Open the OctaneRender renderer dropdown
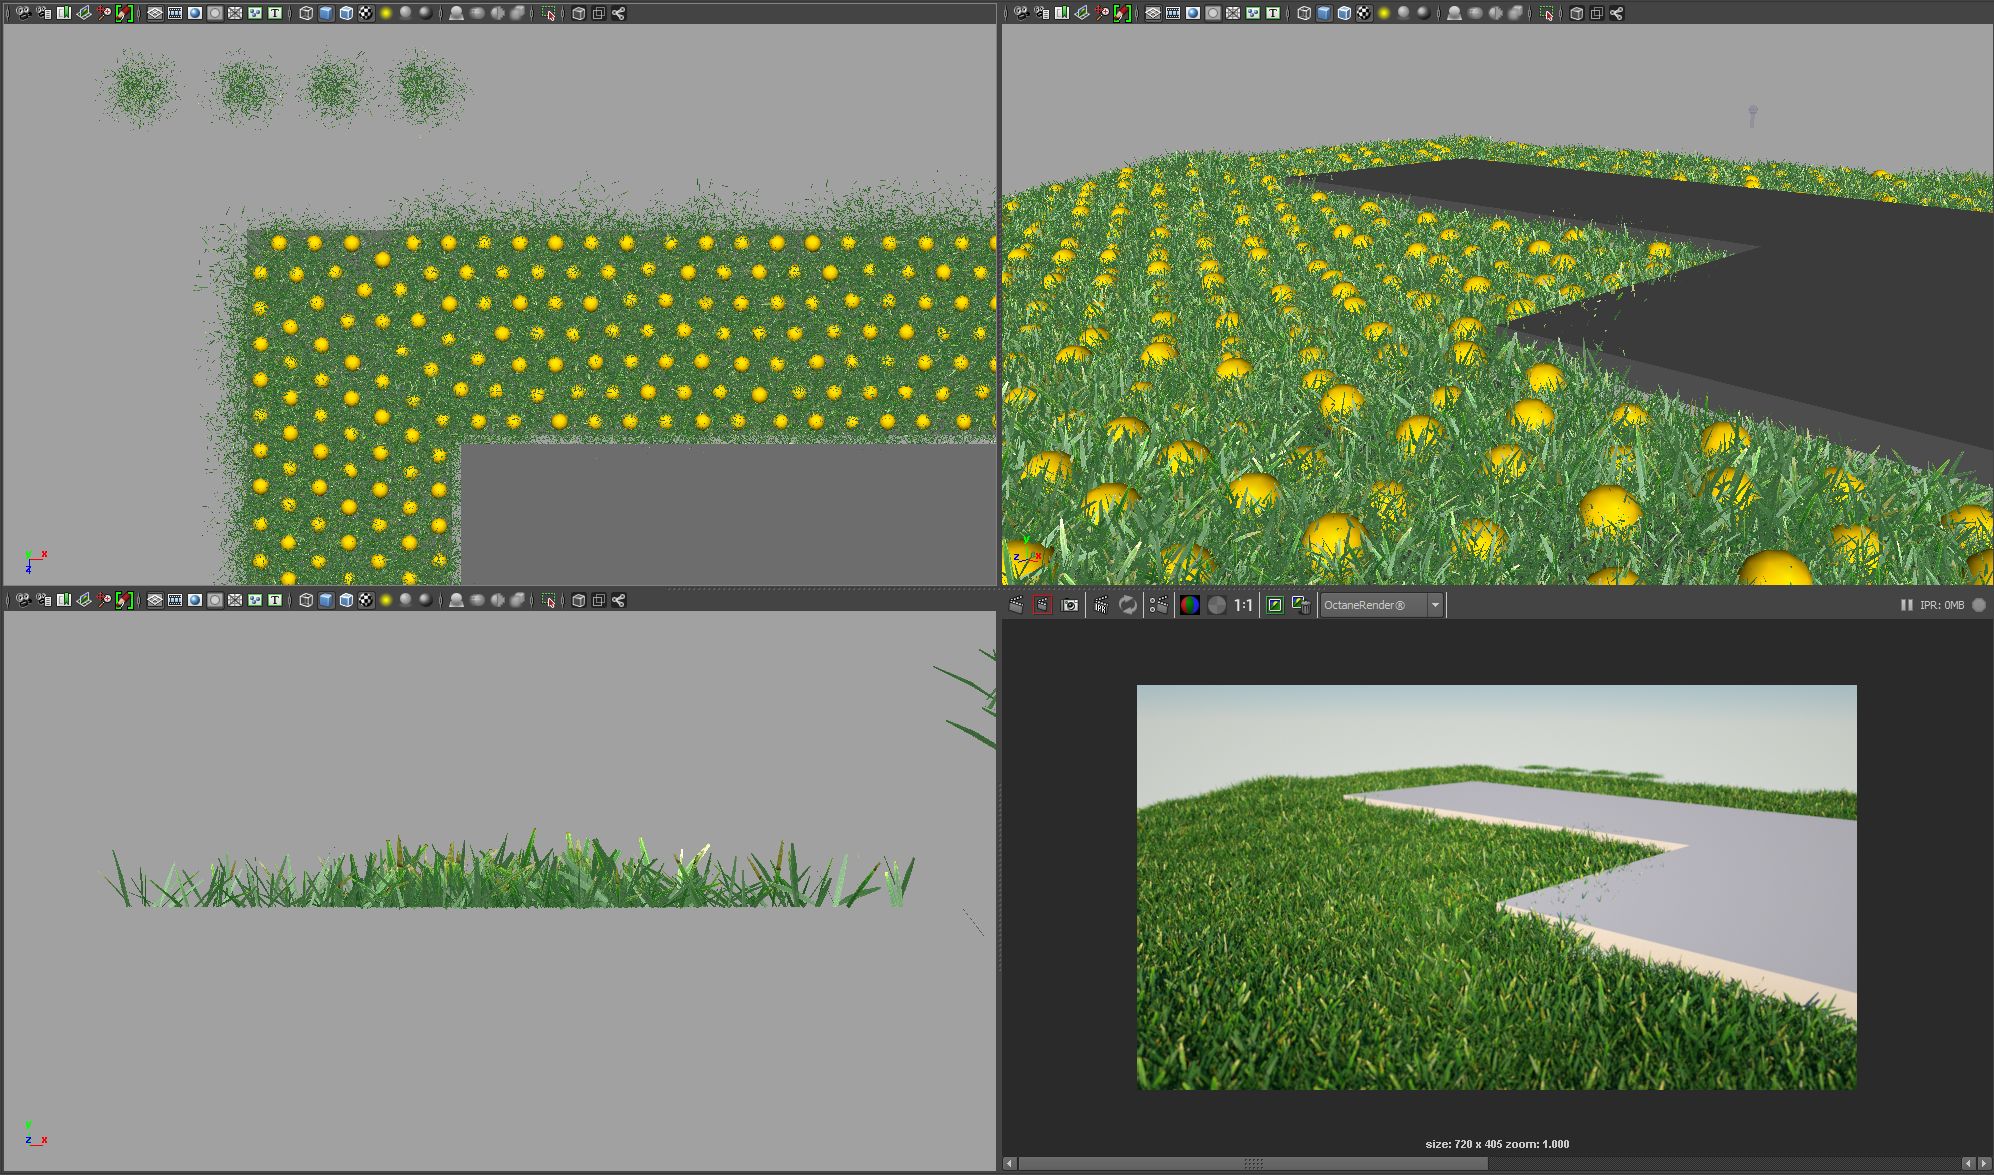This screenshot has width=1994, height=1175. point(1435,605)
